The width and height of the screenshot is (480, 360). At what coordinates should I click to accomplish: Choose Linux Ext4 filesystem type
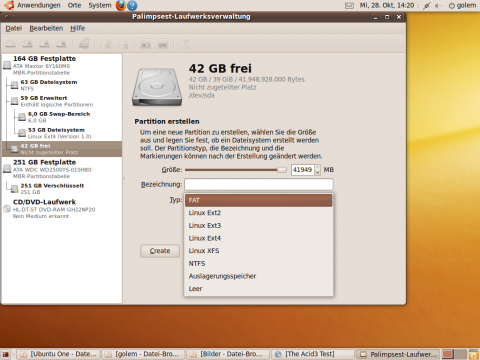click(259, 238)
